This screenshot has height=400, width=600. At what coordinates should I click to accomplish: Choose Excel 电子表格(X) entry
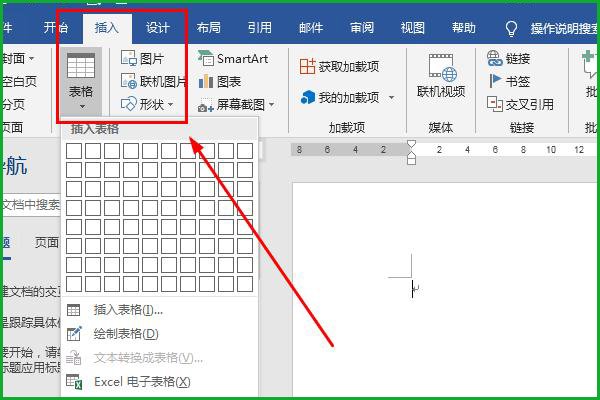pos(160,382)
